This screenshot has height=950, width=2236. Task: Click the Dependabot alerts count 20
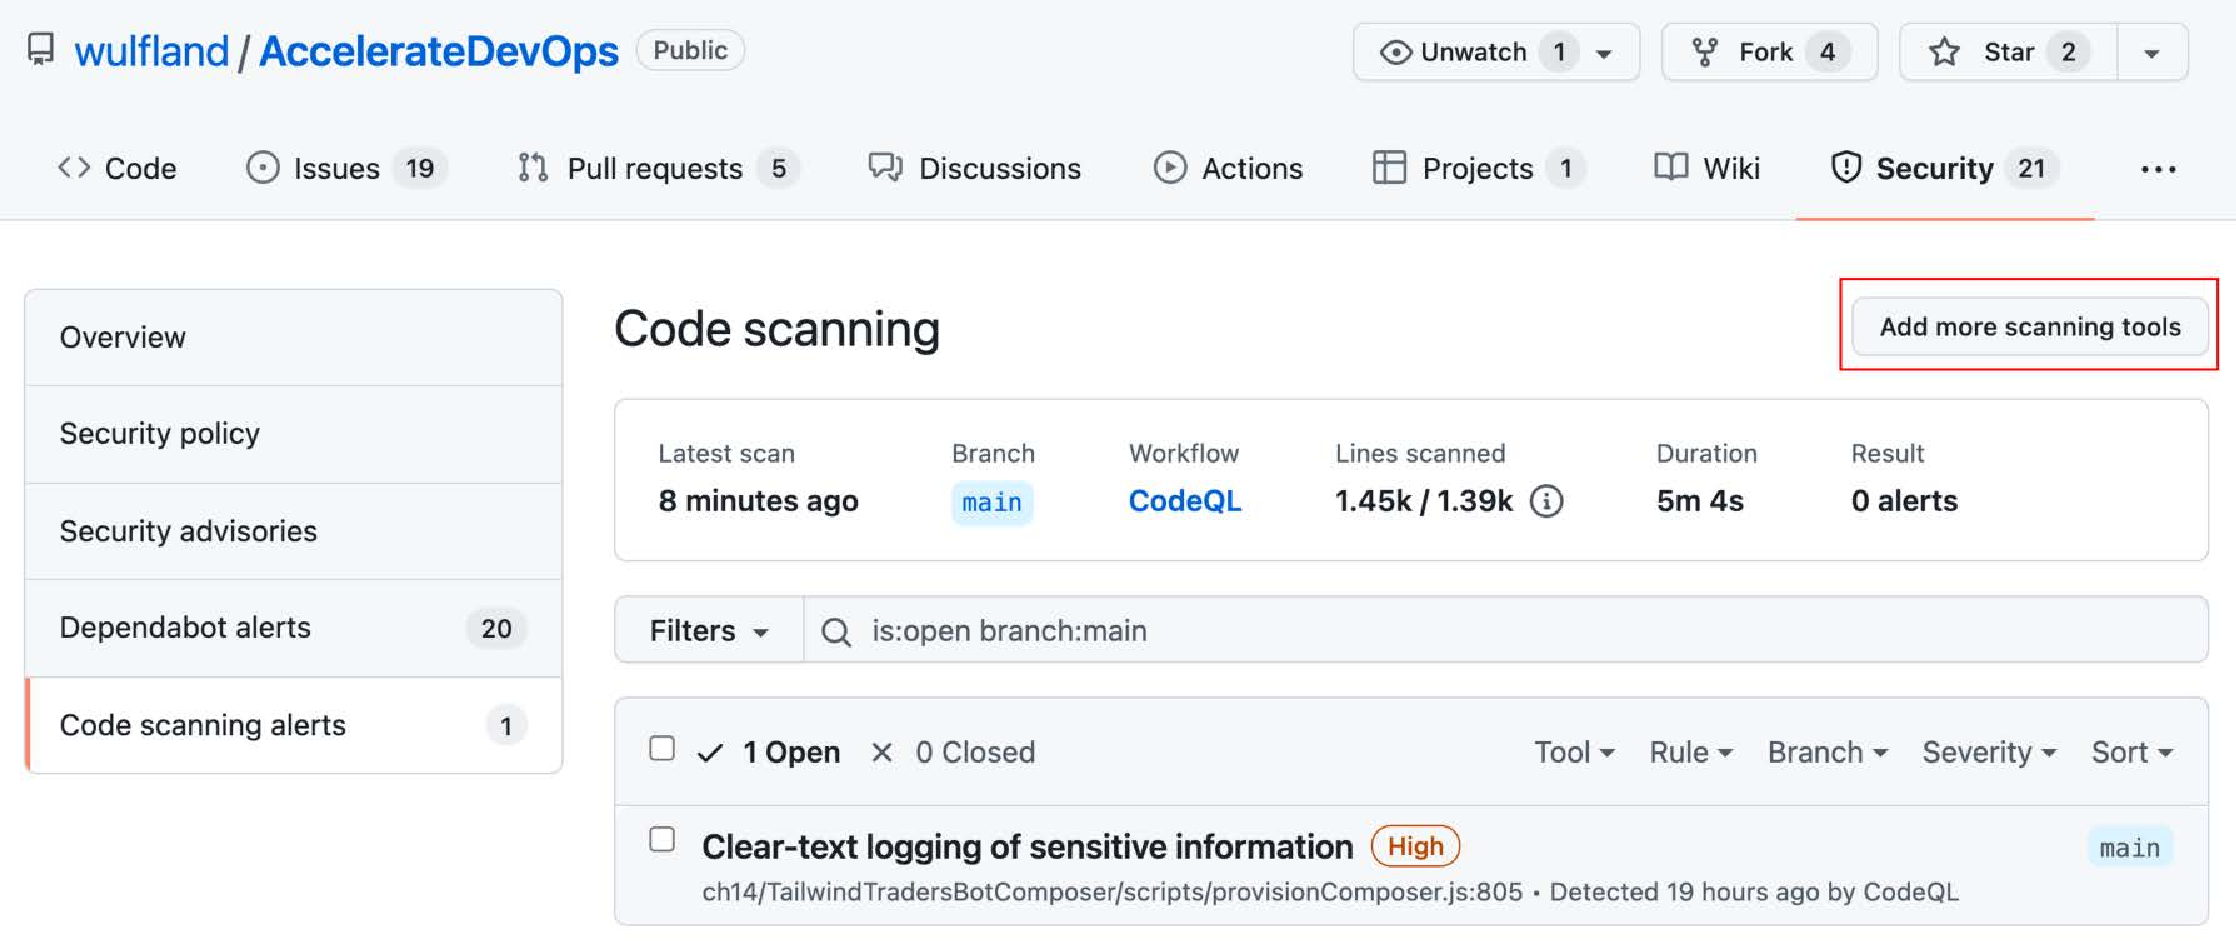tap(496, 628)
